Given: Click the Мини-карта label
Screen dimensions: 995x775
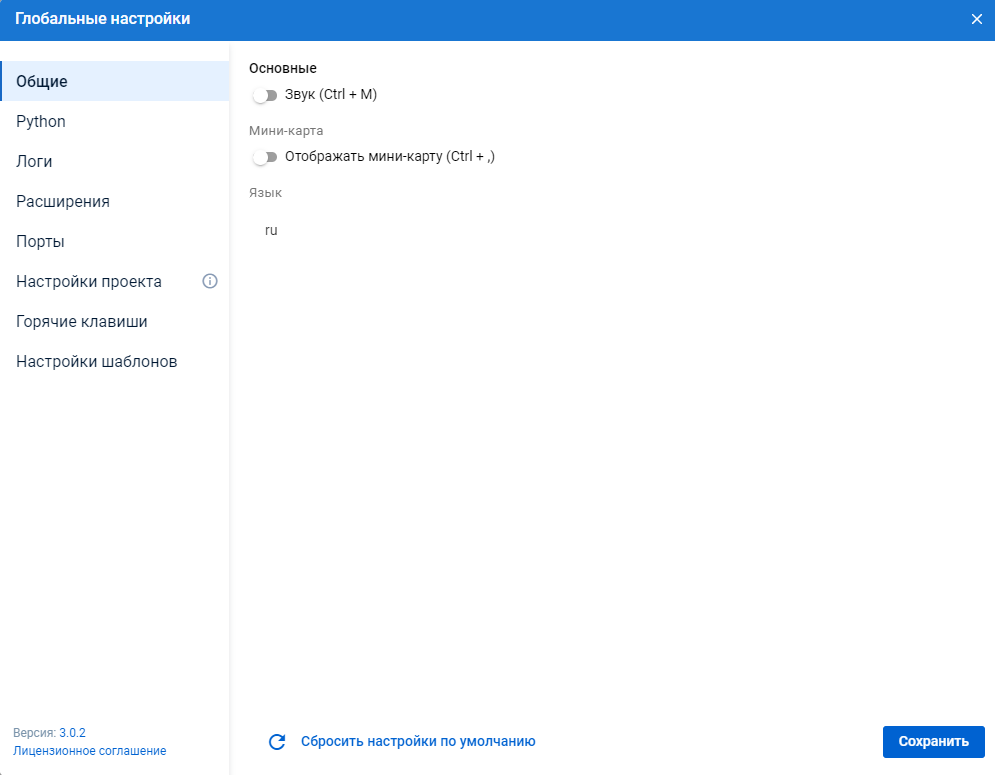Looking at the screenshot, I should pyautogui.click(x=286, y=130).
